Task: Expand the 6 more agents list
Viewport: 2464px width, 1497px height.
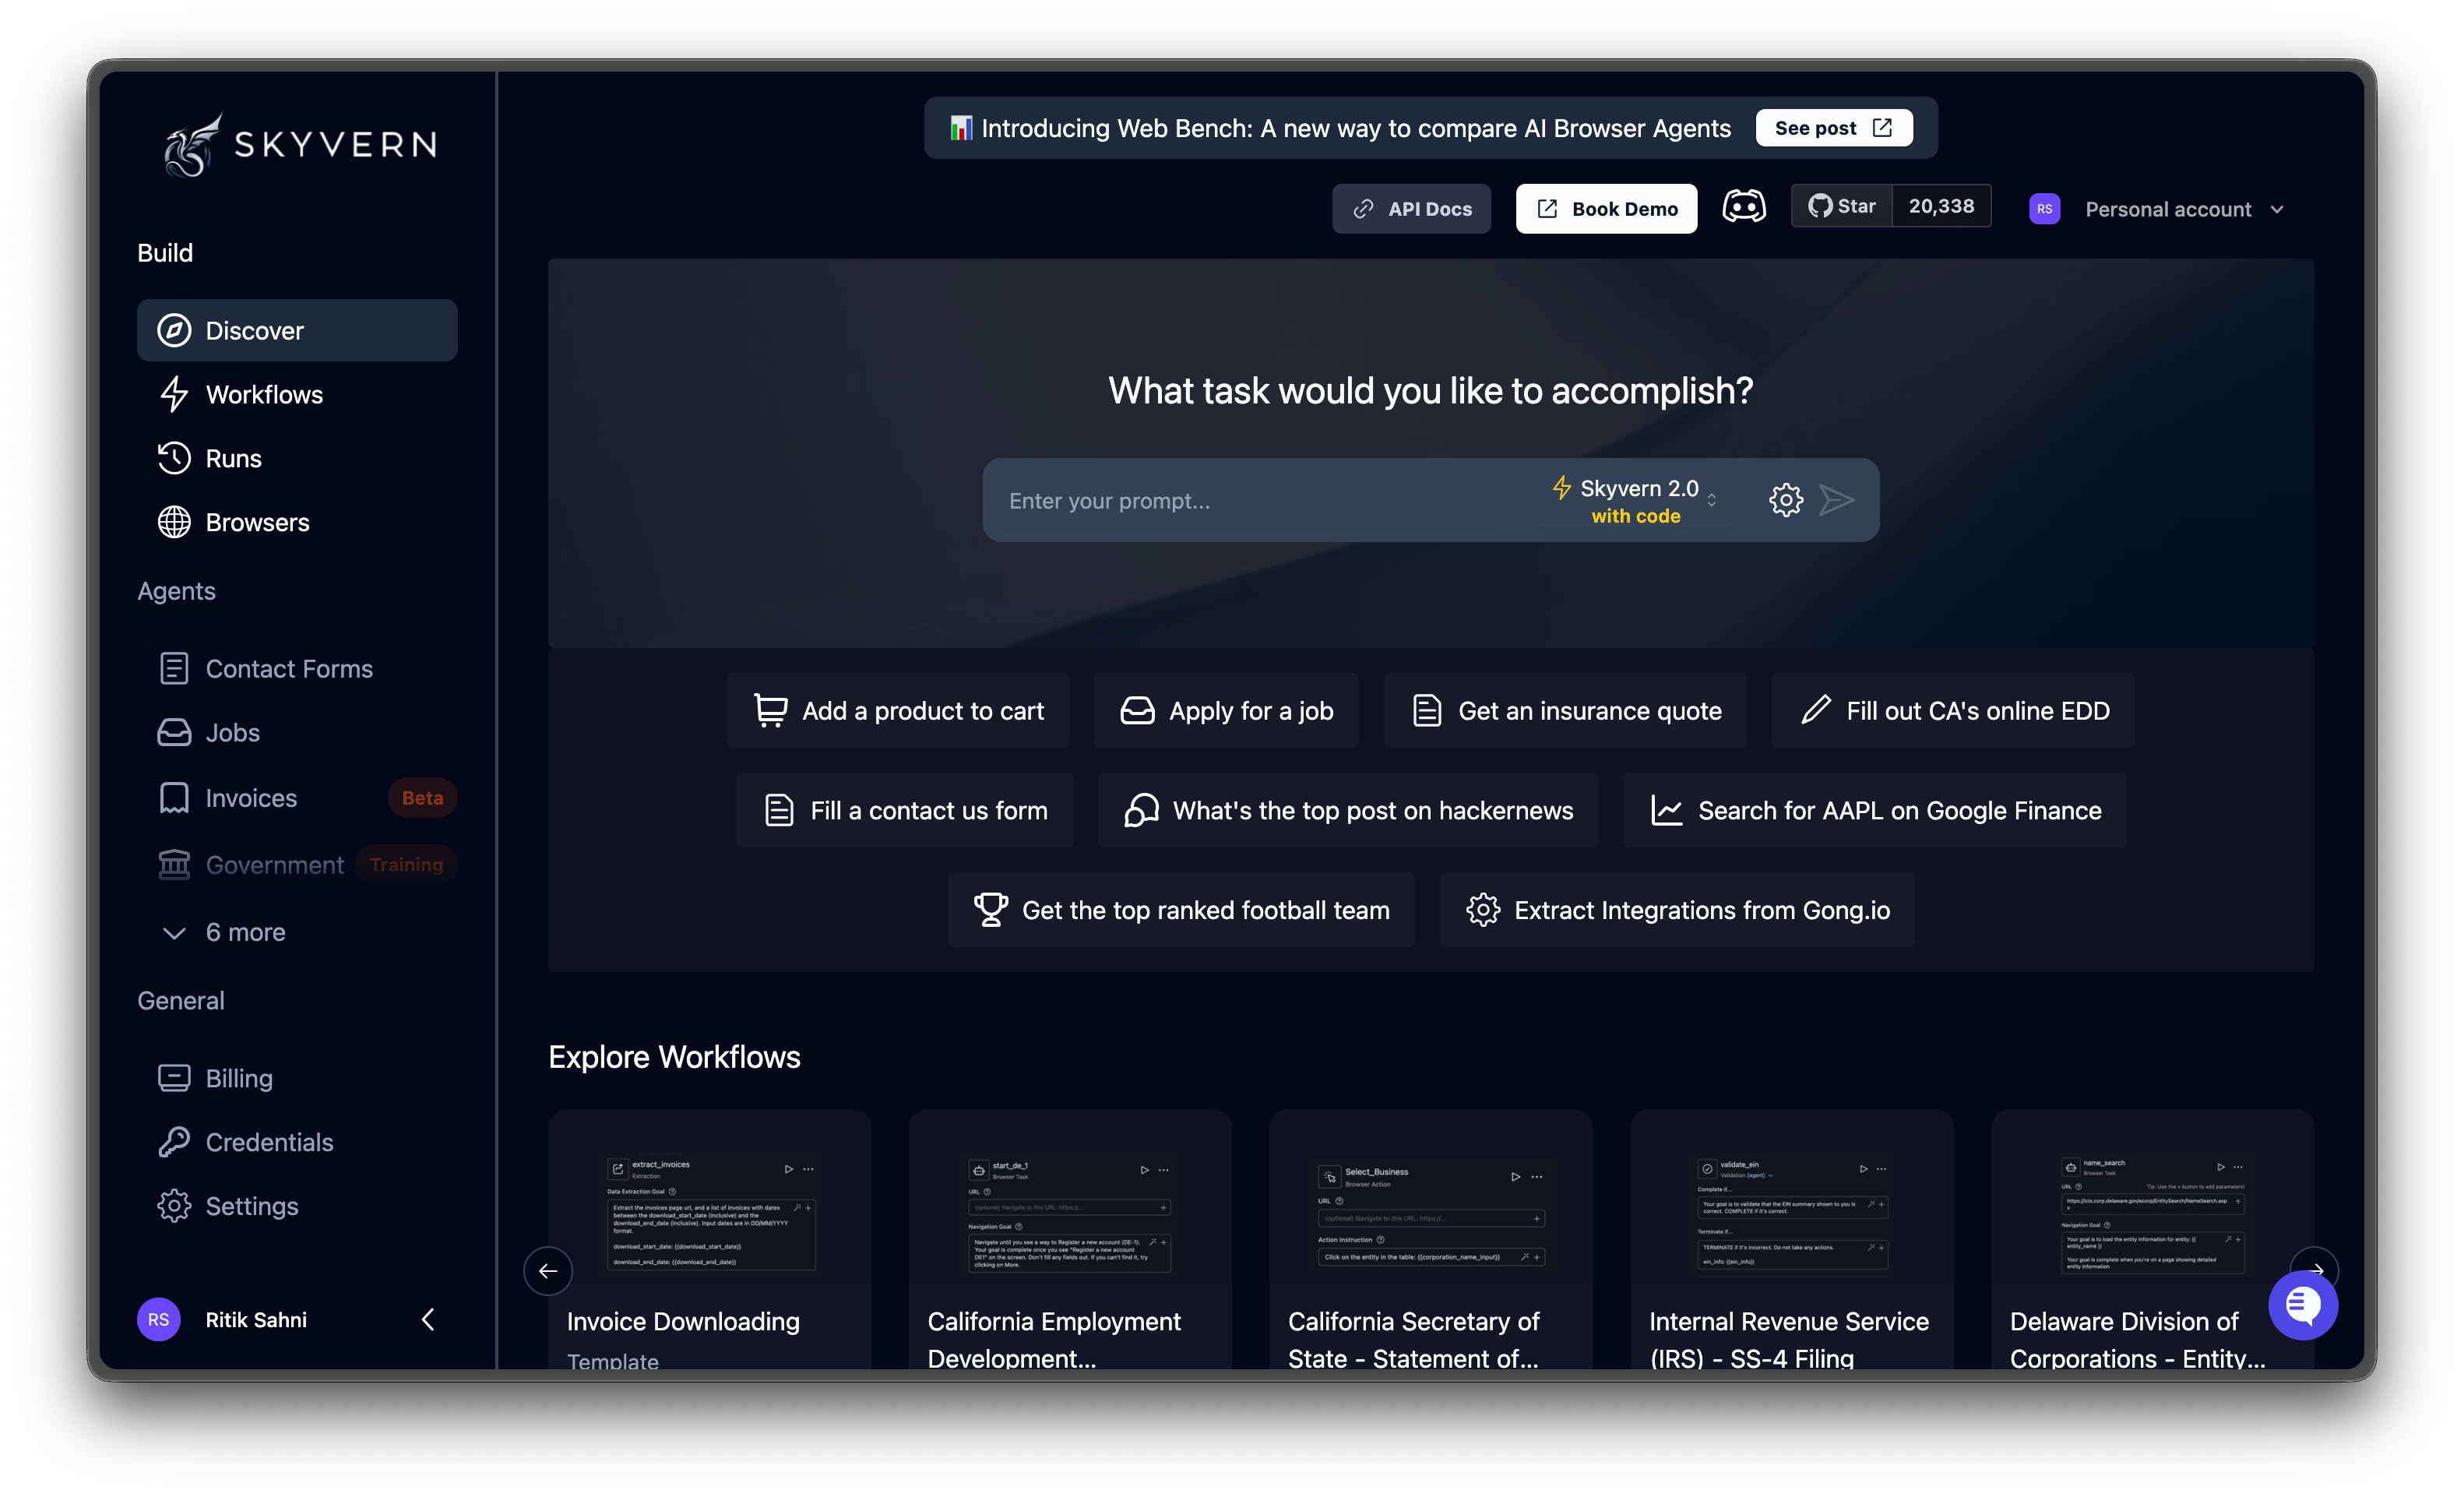Action: [x=297, y=932]
